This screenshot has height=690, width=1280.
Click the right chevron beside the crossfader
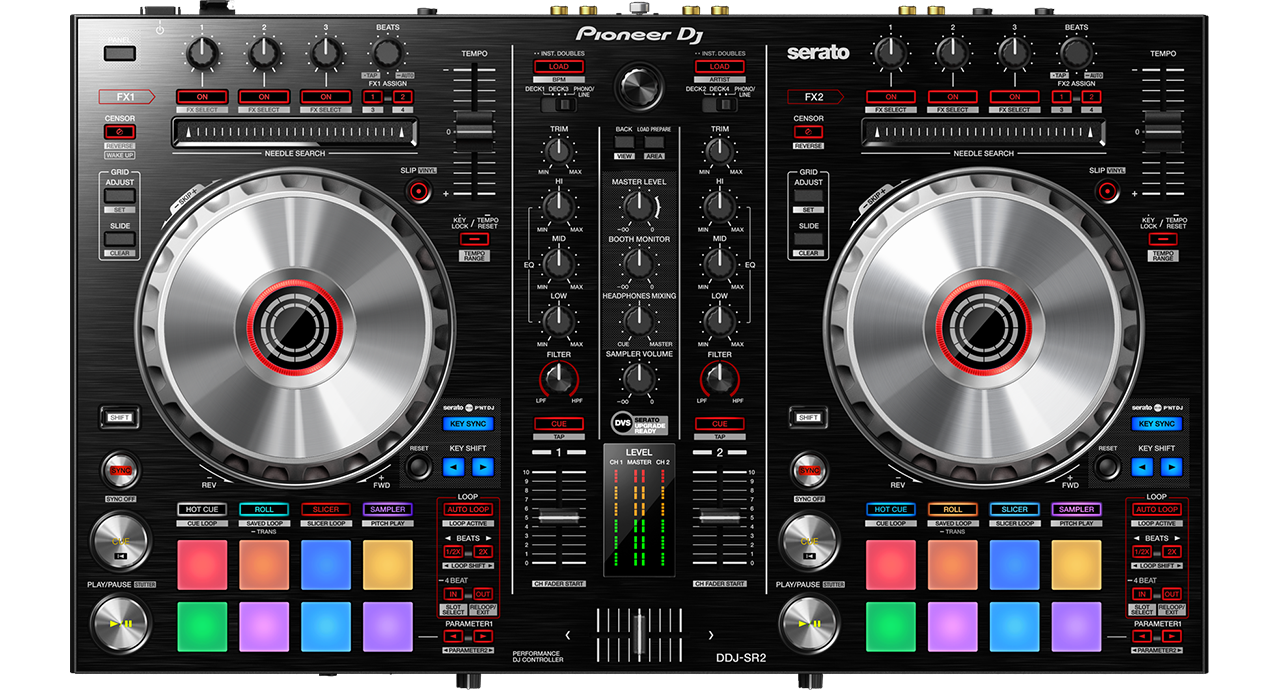point(711,635)
